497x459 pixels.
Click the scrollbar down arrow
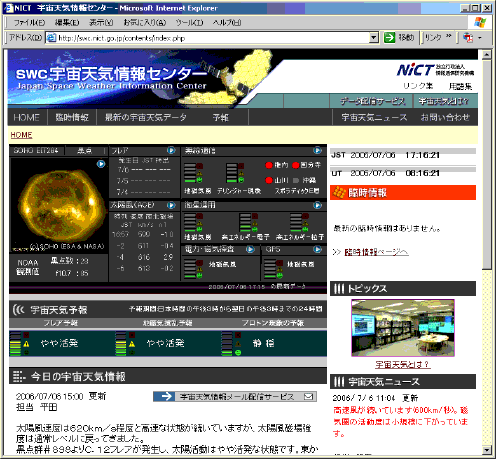tap(487, 450)
